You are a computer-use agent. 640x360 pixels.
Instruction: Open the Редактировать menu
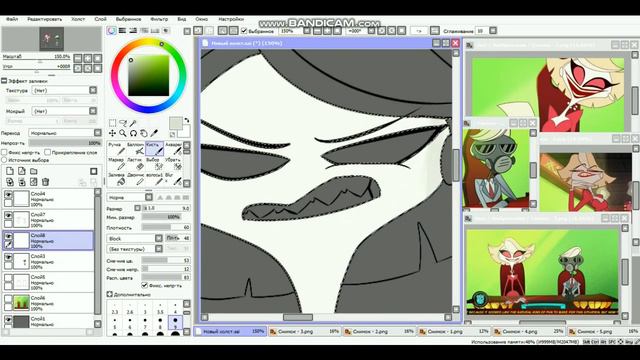44,19
